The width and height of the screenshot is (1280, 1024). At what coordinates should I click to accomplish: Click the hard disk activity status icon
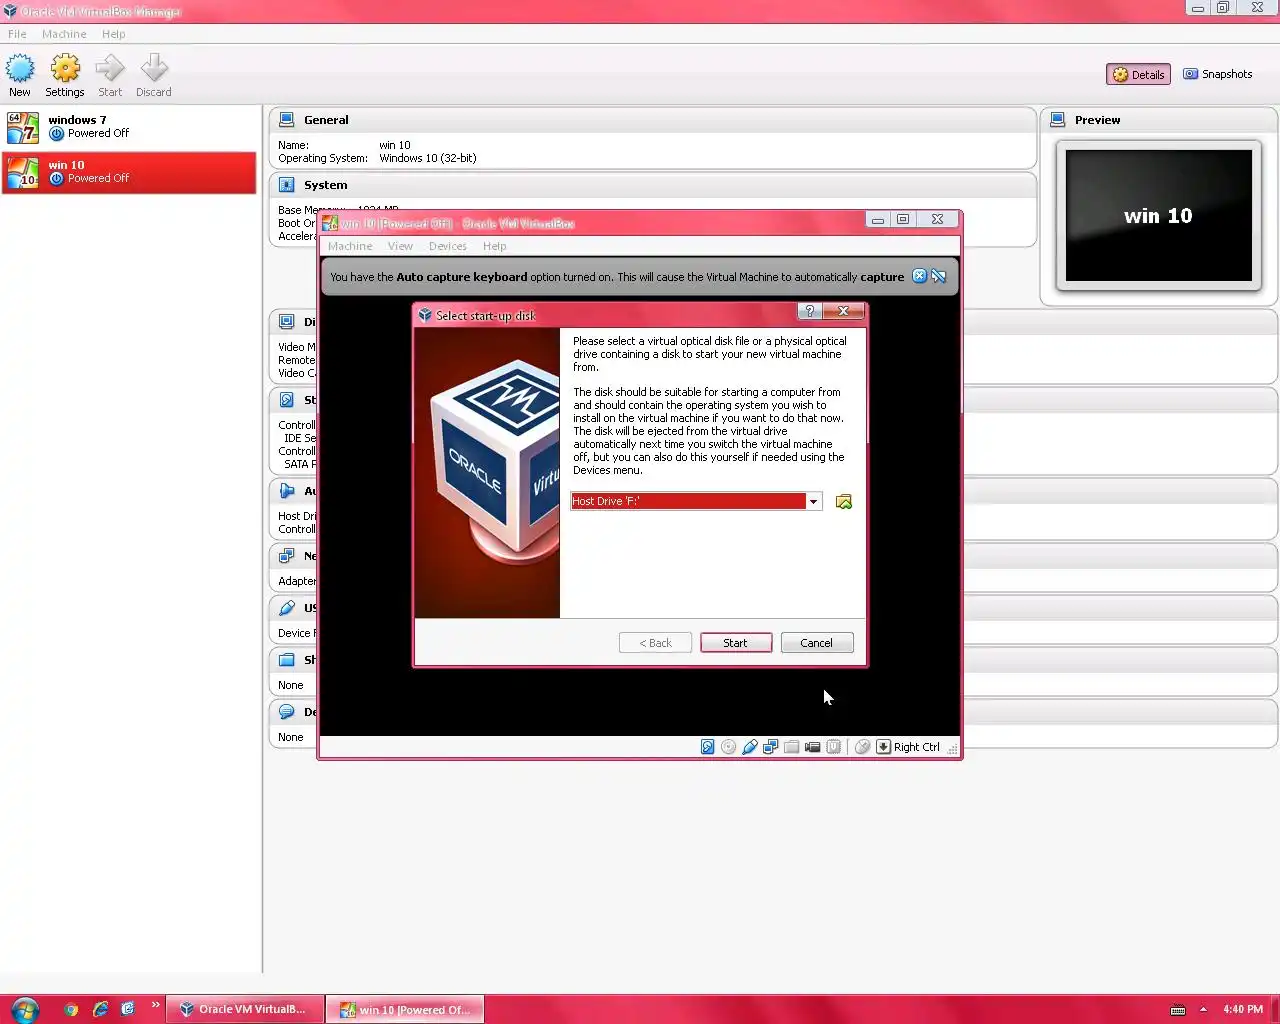[708, 747]
